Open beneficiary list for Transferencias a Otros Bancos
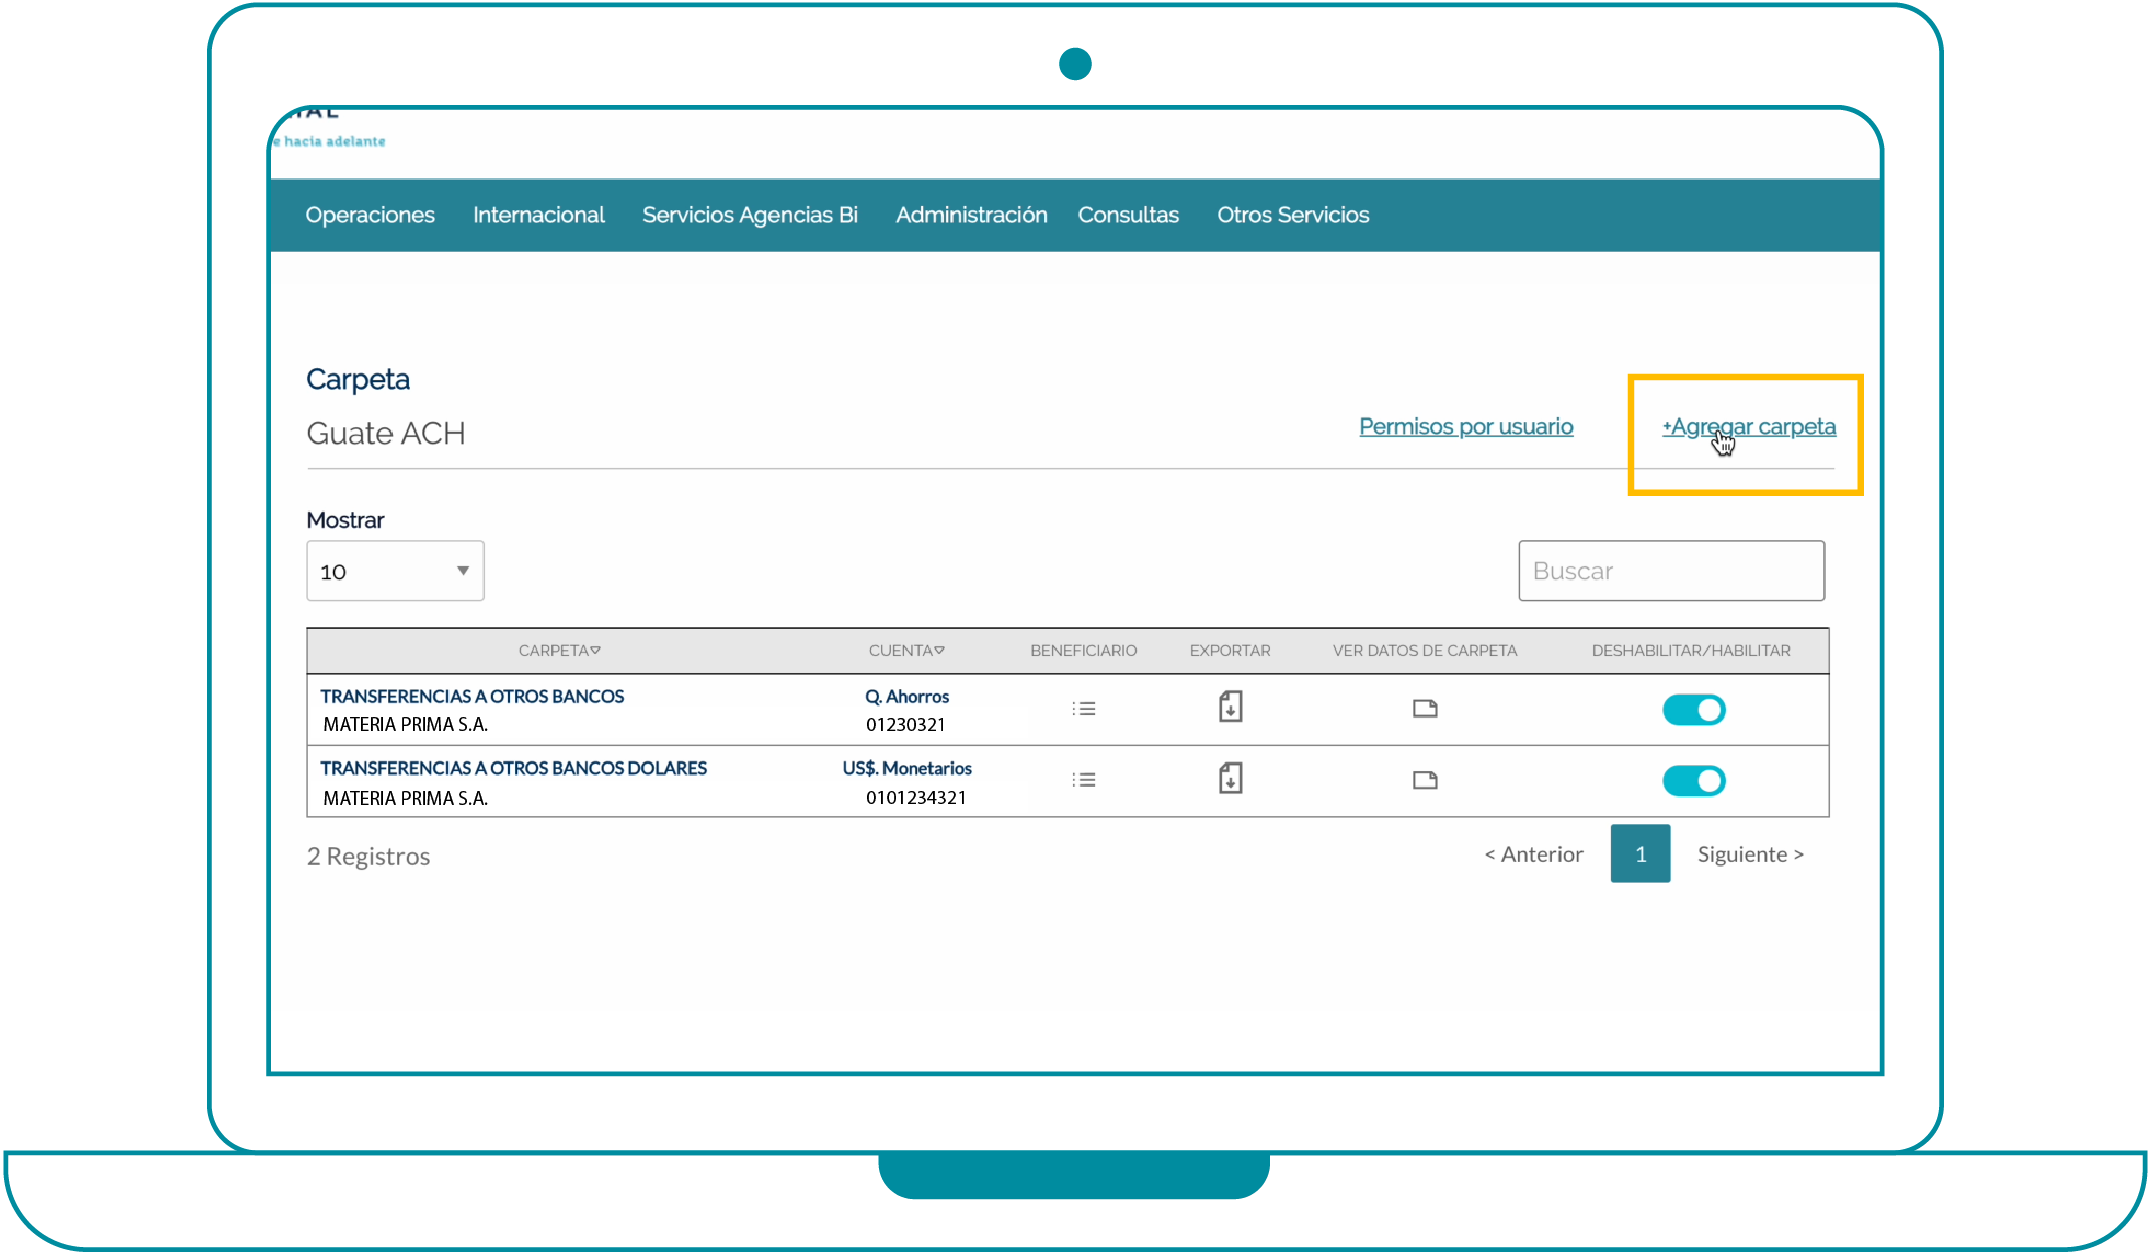2151x1255 pixels. (x=1084, y=709)
